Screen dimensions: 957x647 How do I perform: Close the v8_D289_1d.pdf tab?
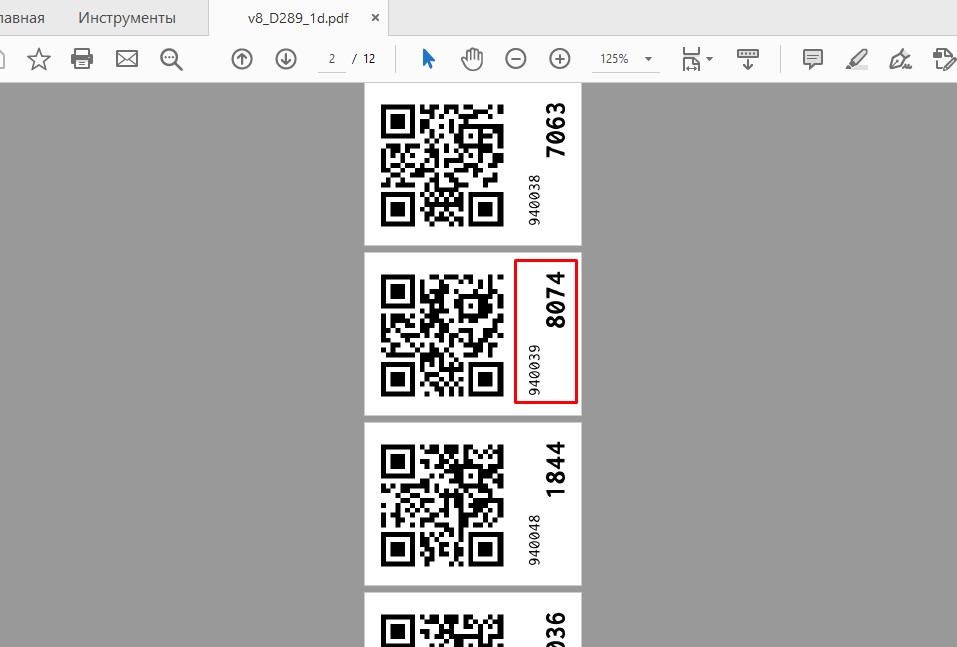(375, 18)
